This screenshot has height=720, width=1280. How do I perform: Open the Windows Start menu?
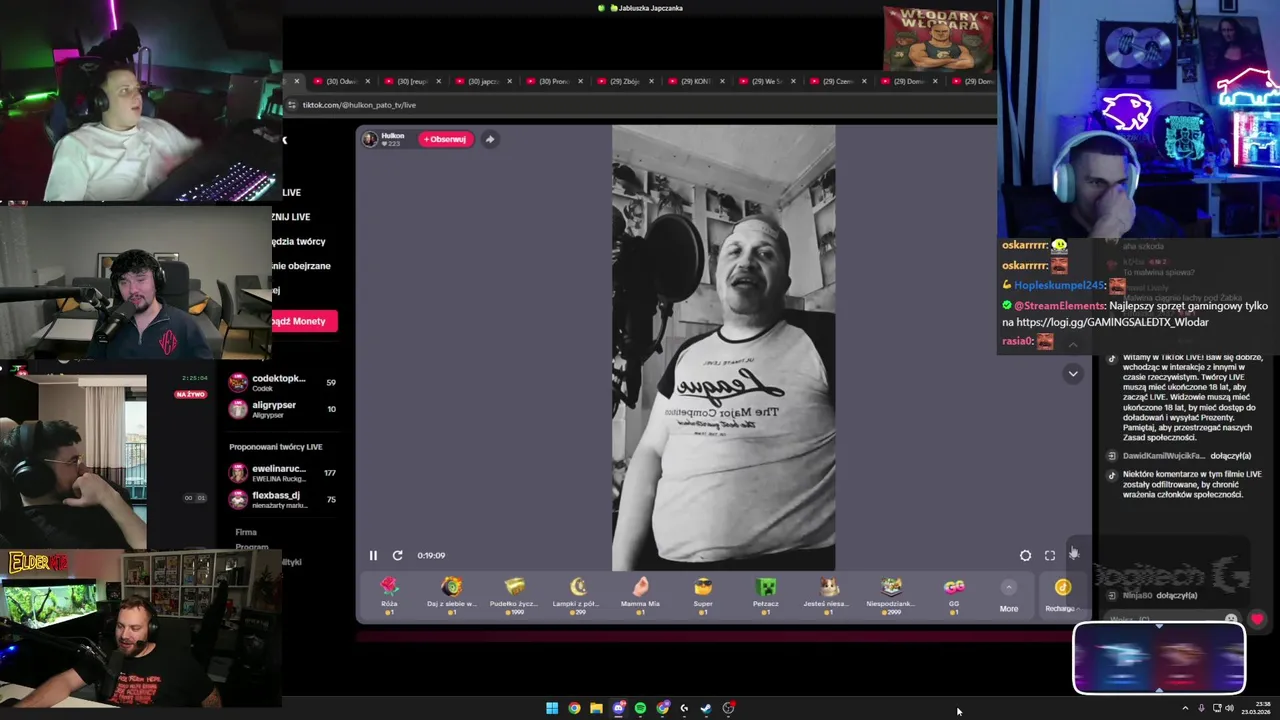pos(552,708)
